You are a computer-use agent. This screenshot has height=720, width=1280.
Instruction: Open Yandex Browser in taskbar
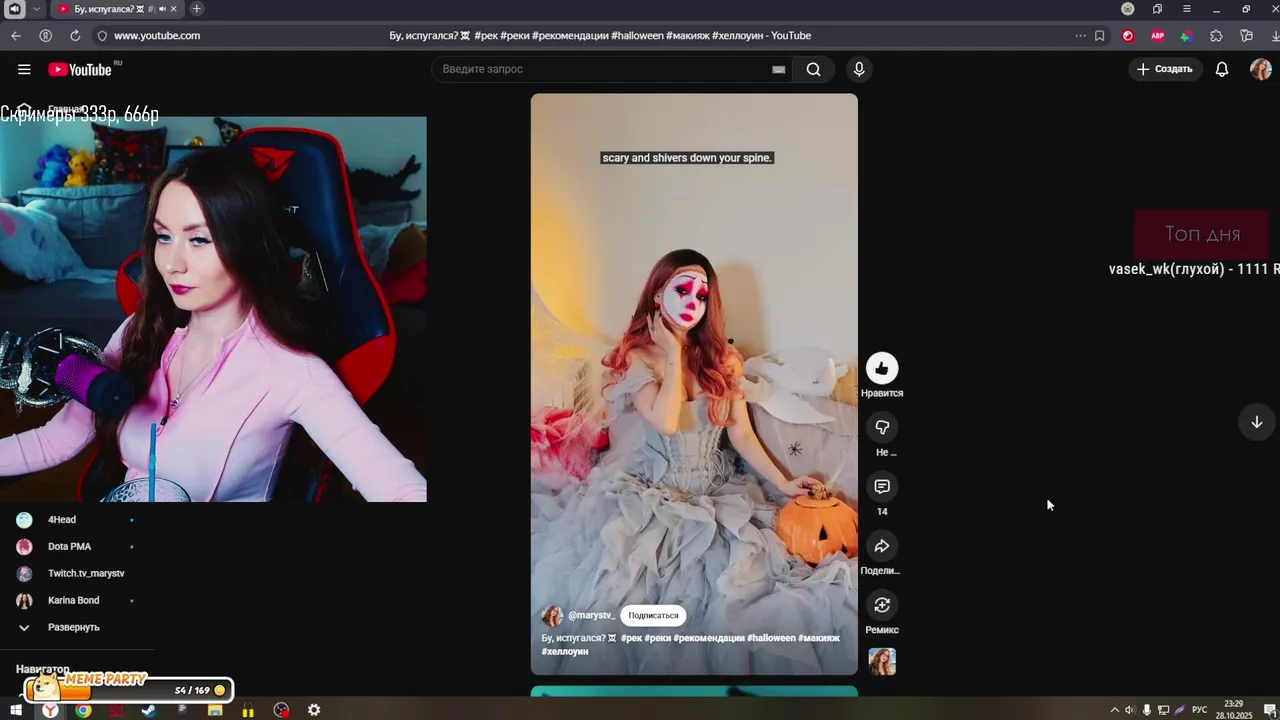(49, 710)
